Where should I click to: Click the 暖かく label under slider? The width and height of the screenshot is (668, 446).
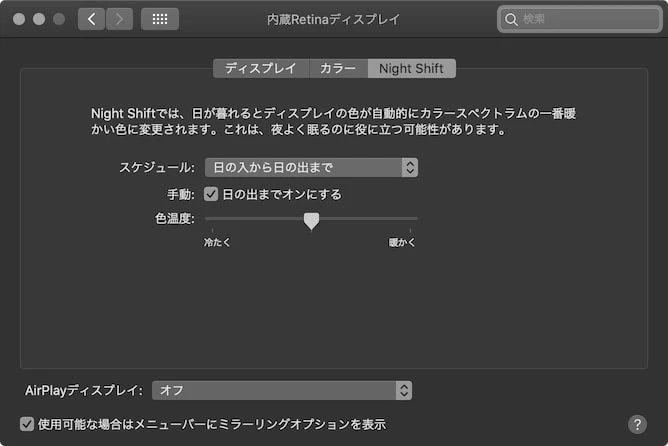coord(402,242)
